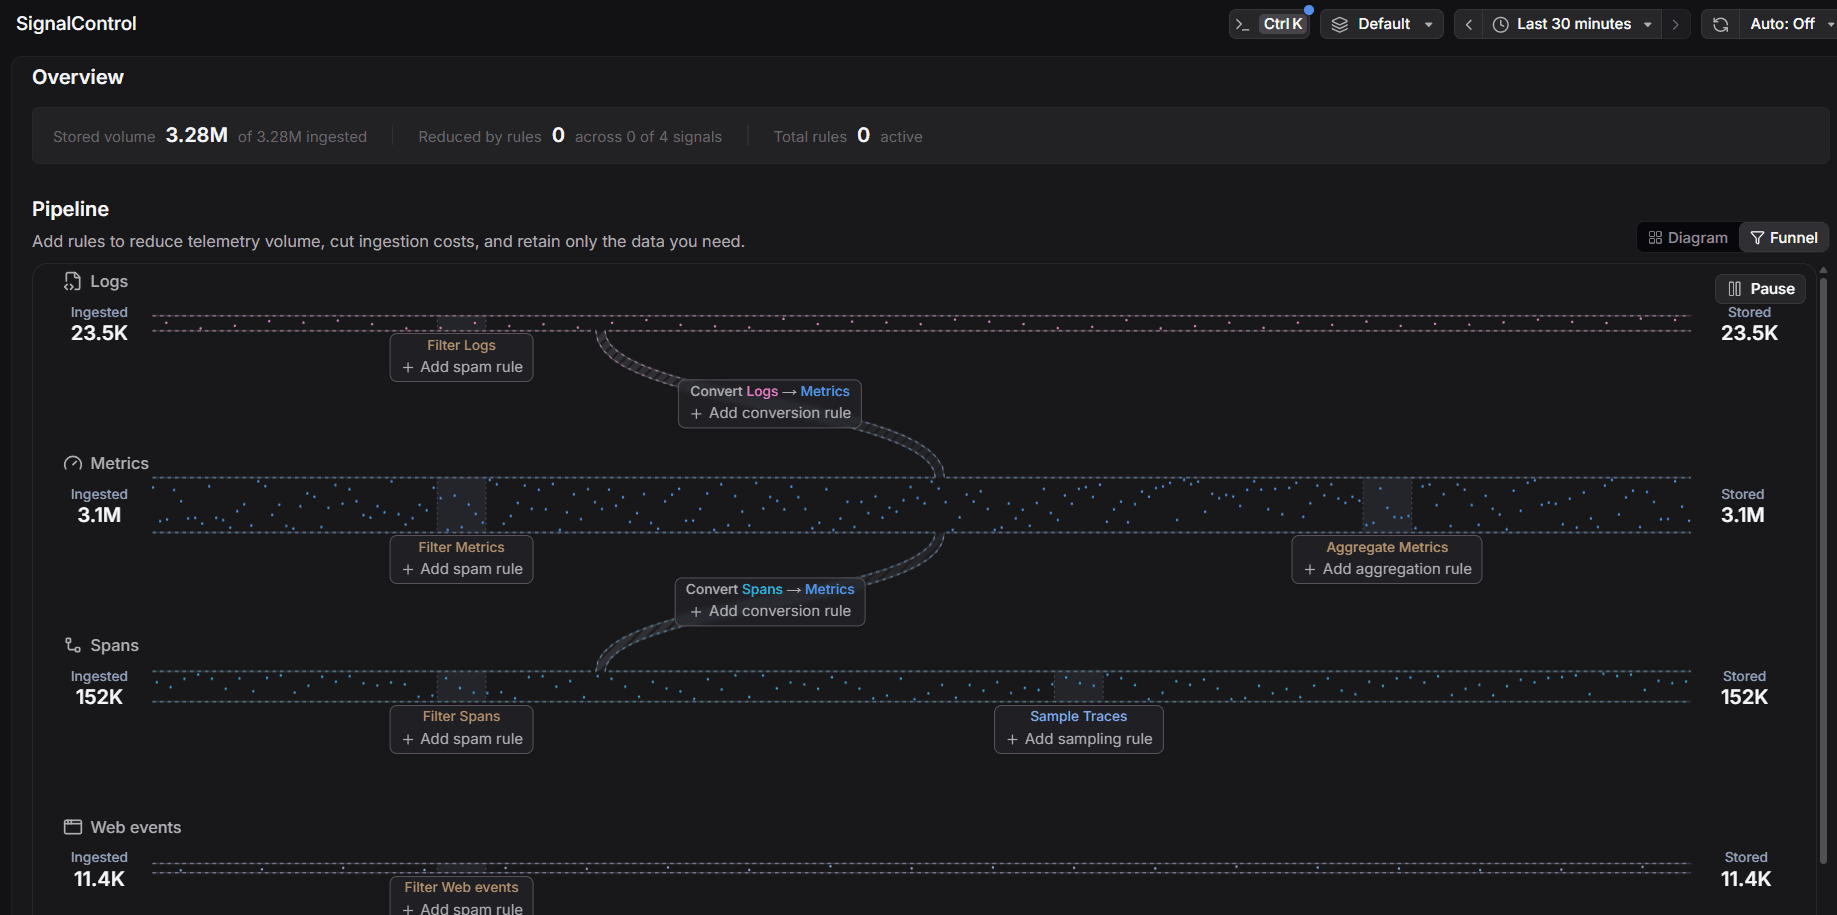Click the Logs signal icon
The height and width of the screenshot is (915, 1837).
pos(73,281)
